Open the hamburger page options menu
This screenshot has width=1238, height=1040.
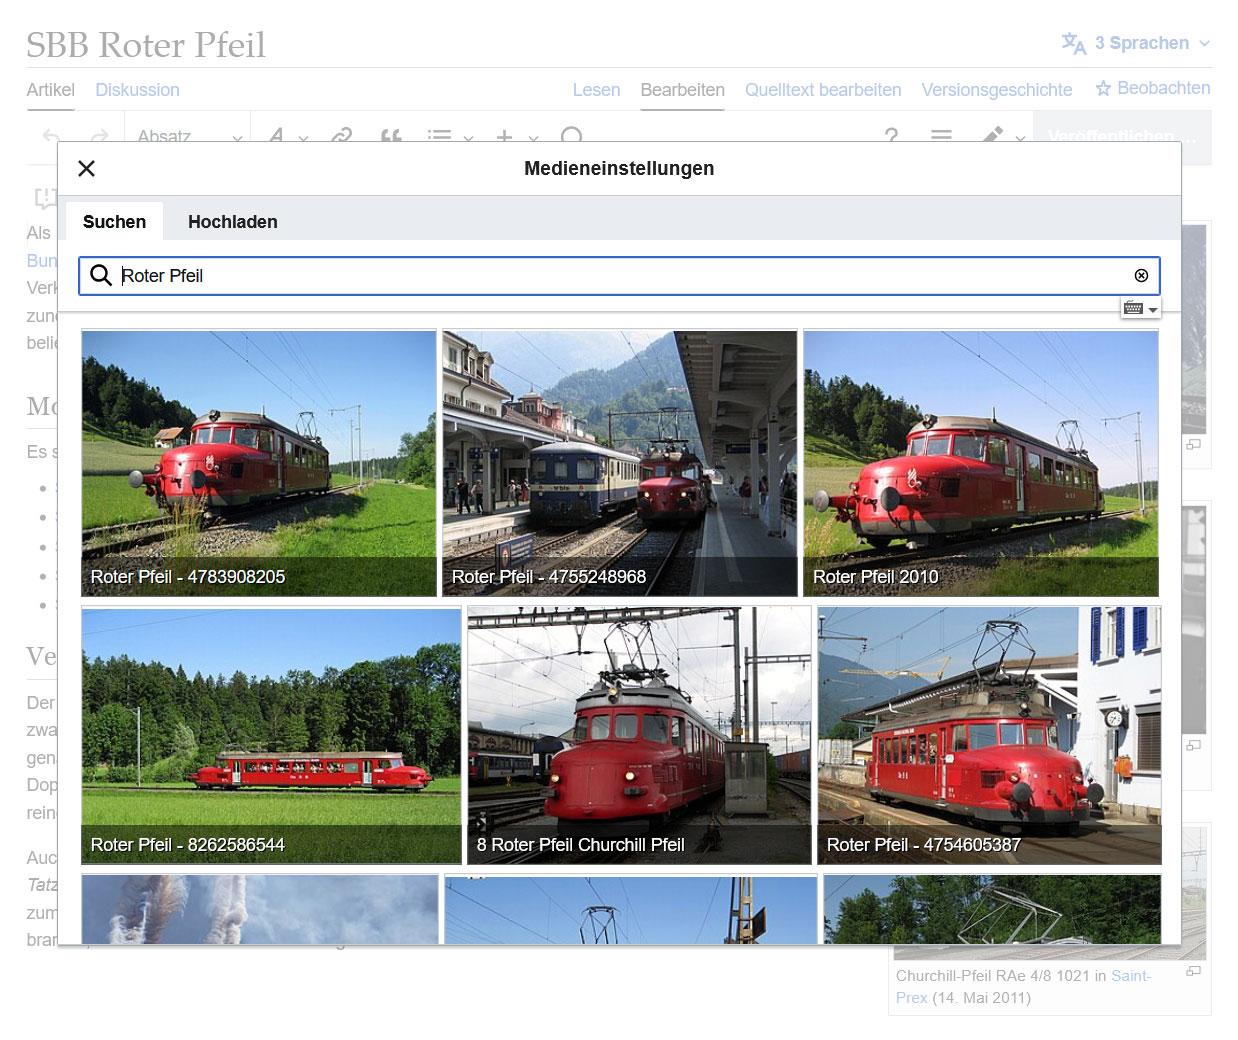pyautogui.click(x=941, y=135)
